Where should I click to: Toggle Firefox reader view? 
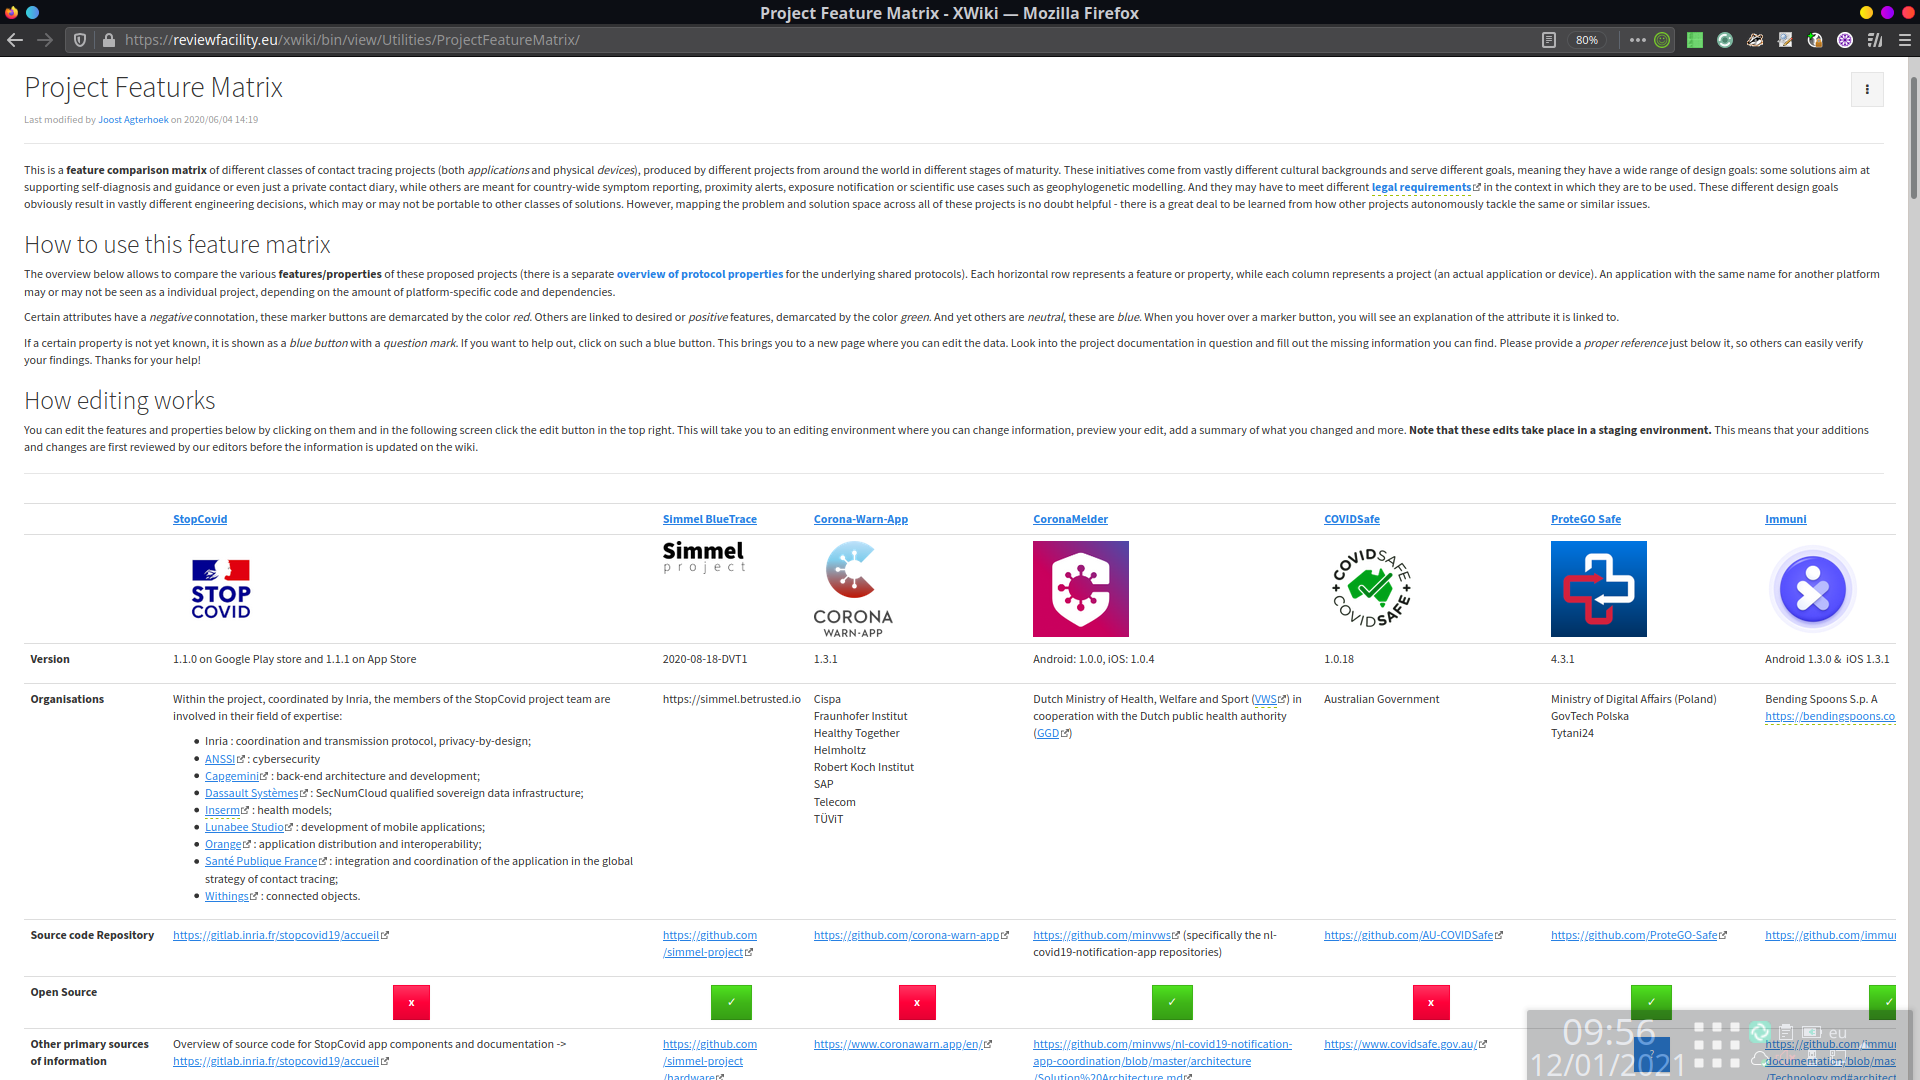(x=1548, y=40)
